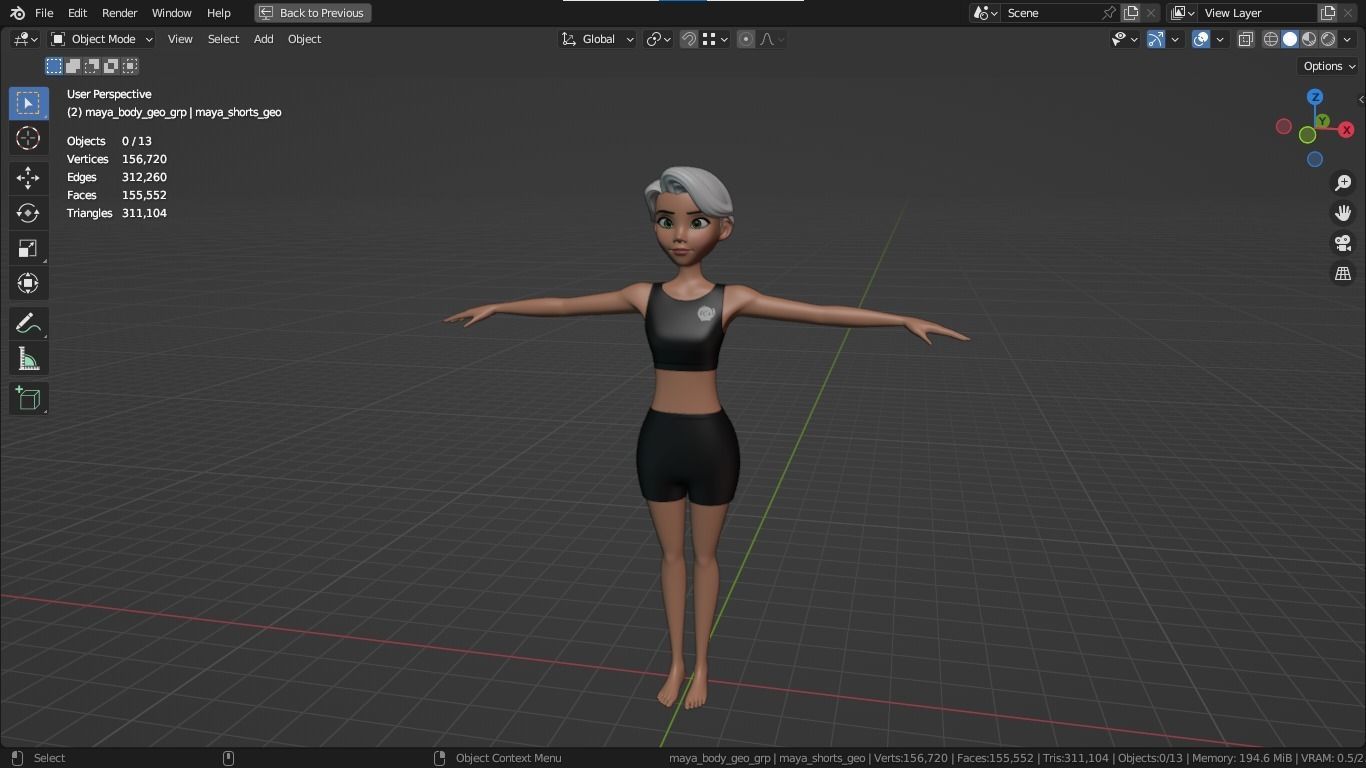This screenshot has height=768, width=1366.
Task: Open the Help menu
Action: tap(218, 13)
